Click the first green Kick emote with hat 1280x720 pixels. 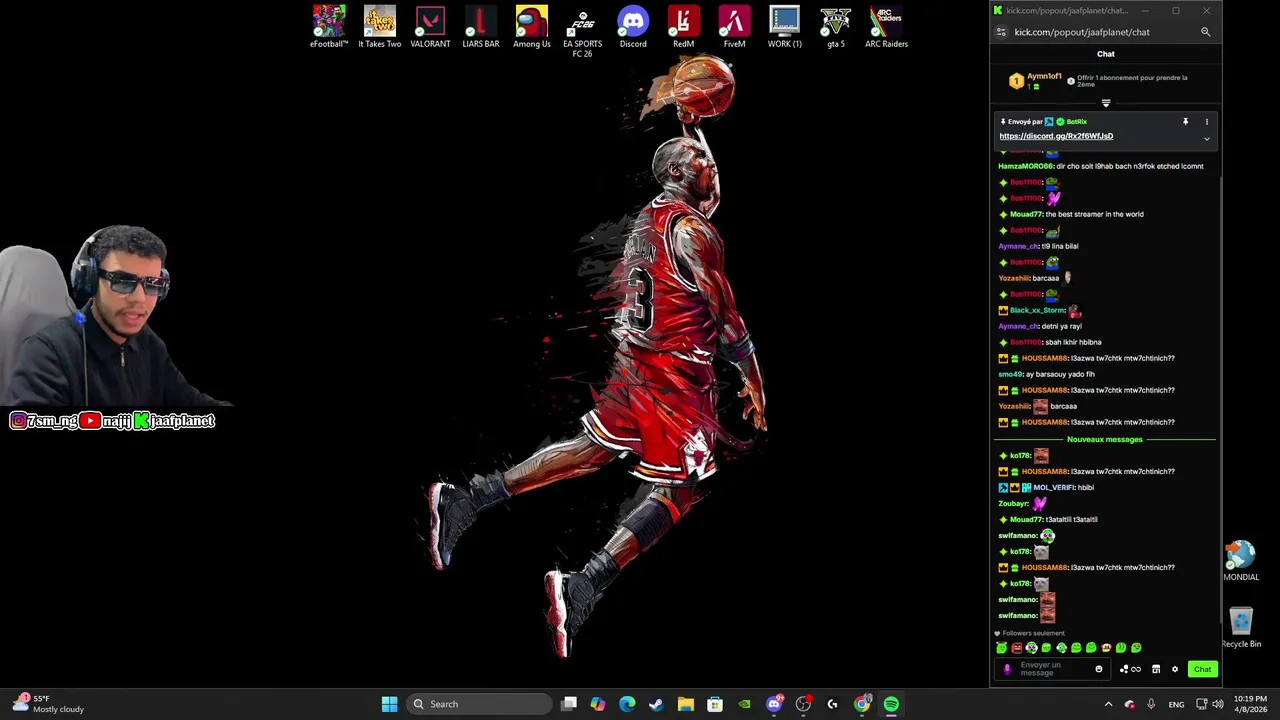click(1002, 648)
